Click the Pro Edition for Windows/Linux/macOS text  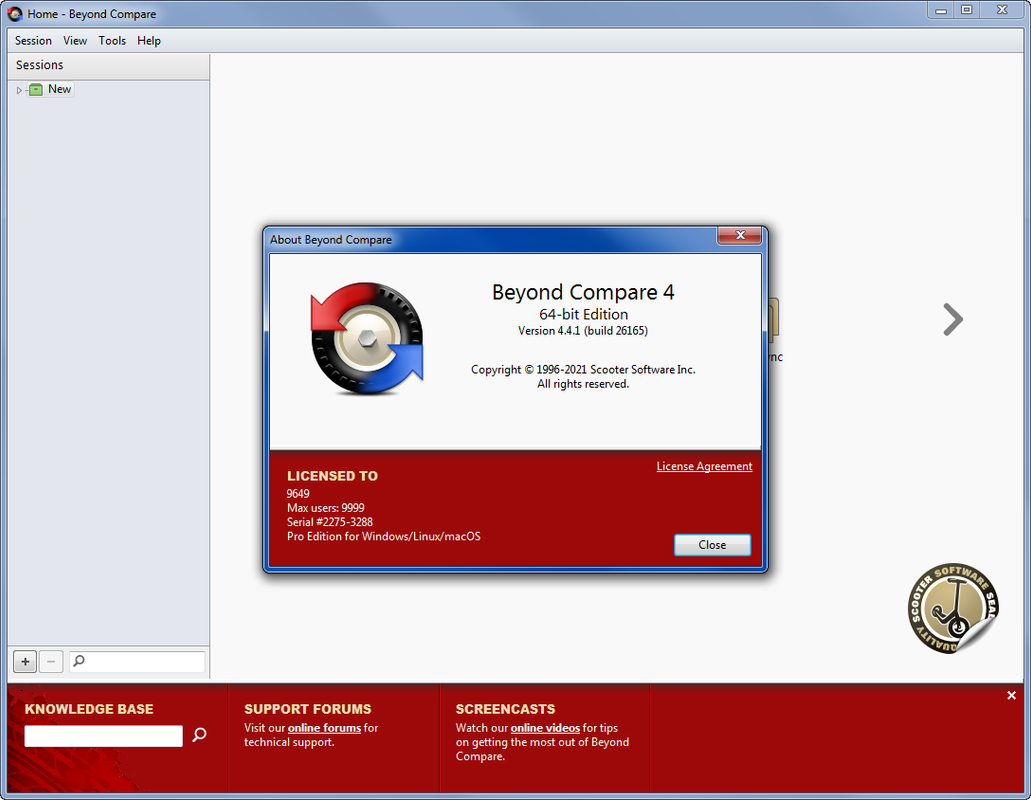[383, 536]
